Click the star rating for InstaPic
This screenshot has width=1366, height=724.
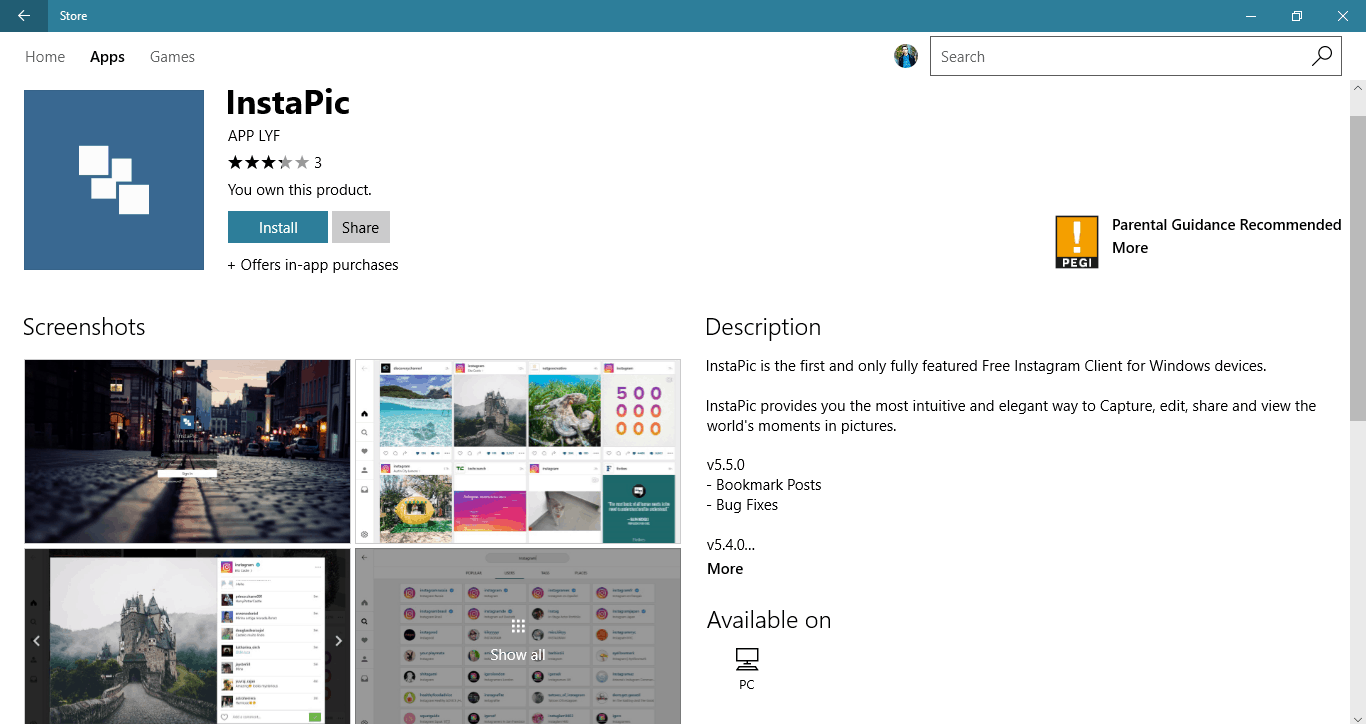point(268,162)
